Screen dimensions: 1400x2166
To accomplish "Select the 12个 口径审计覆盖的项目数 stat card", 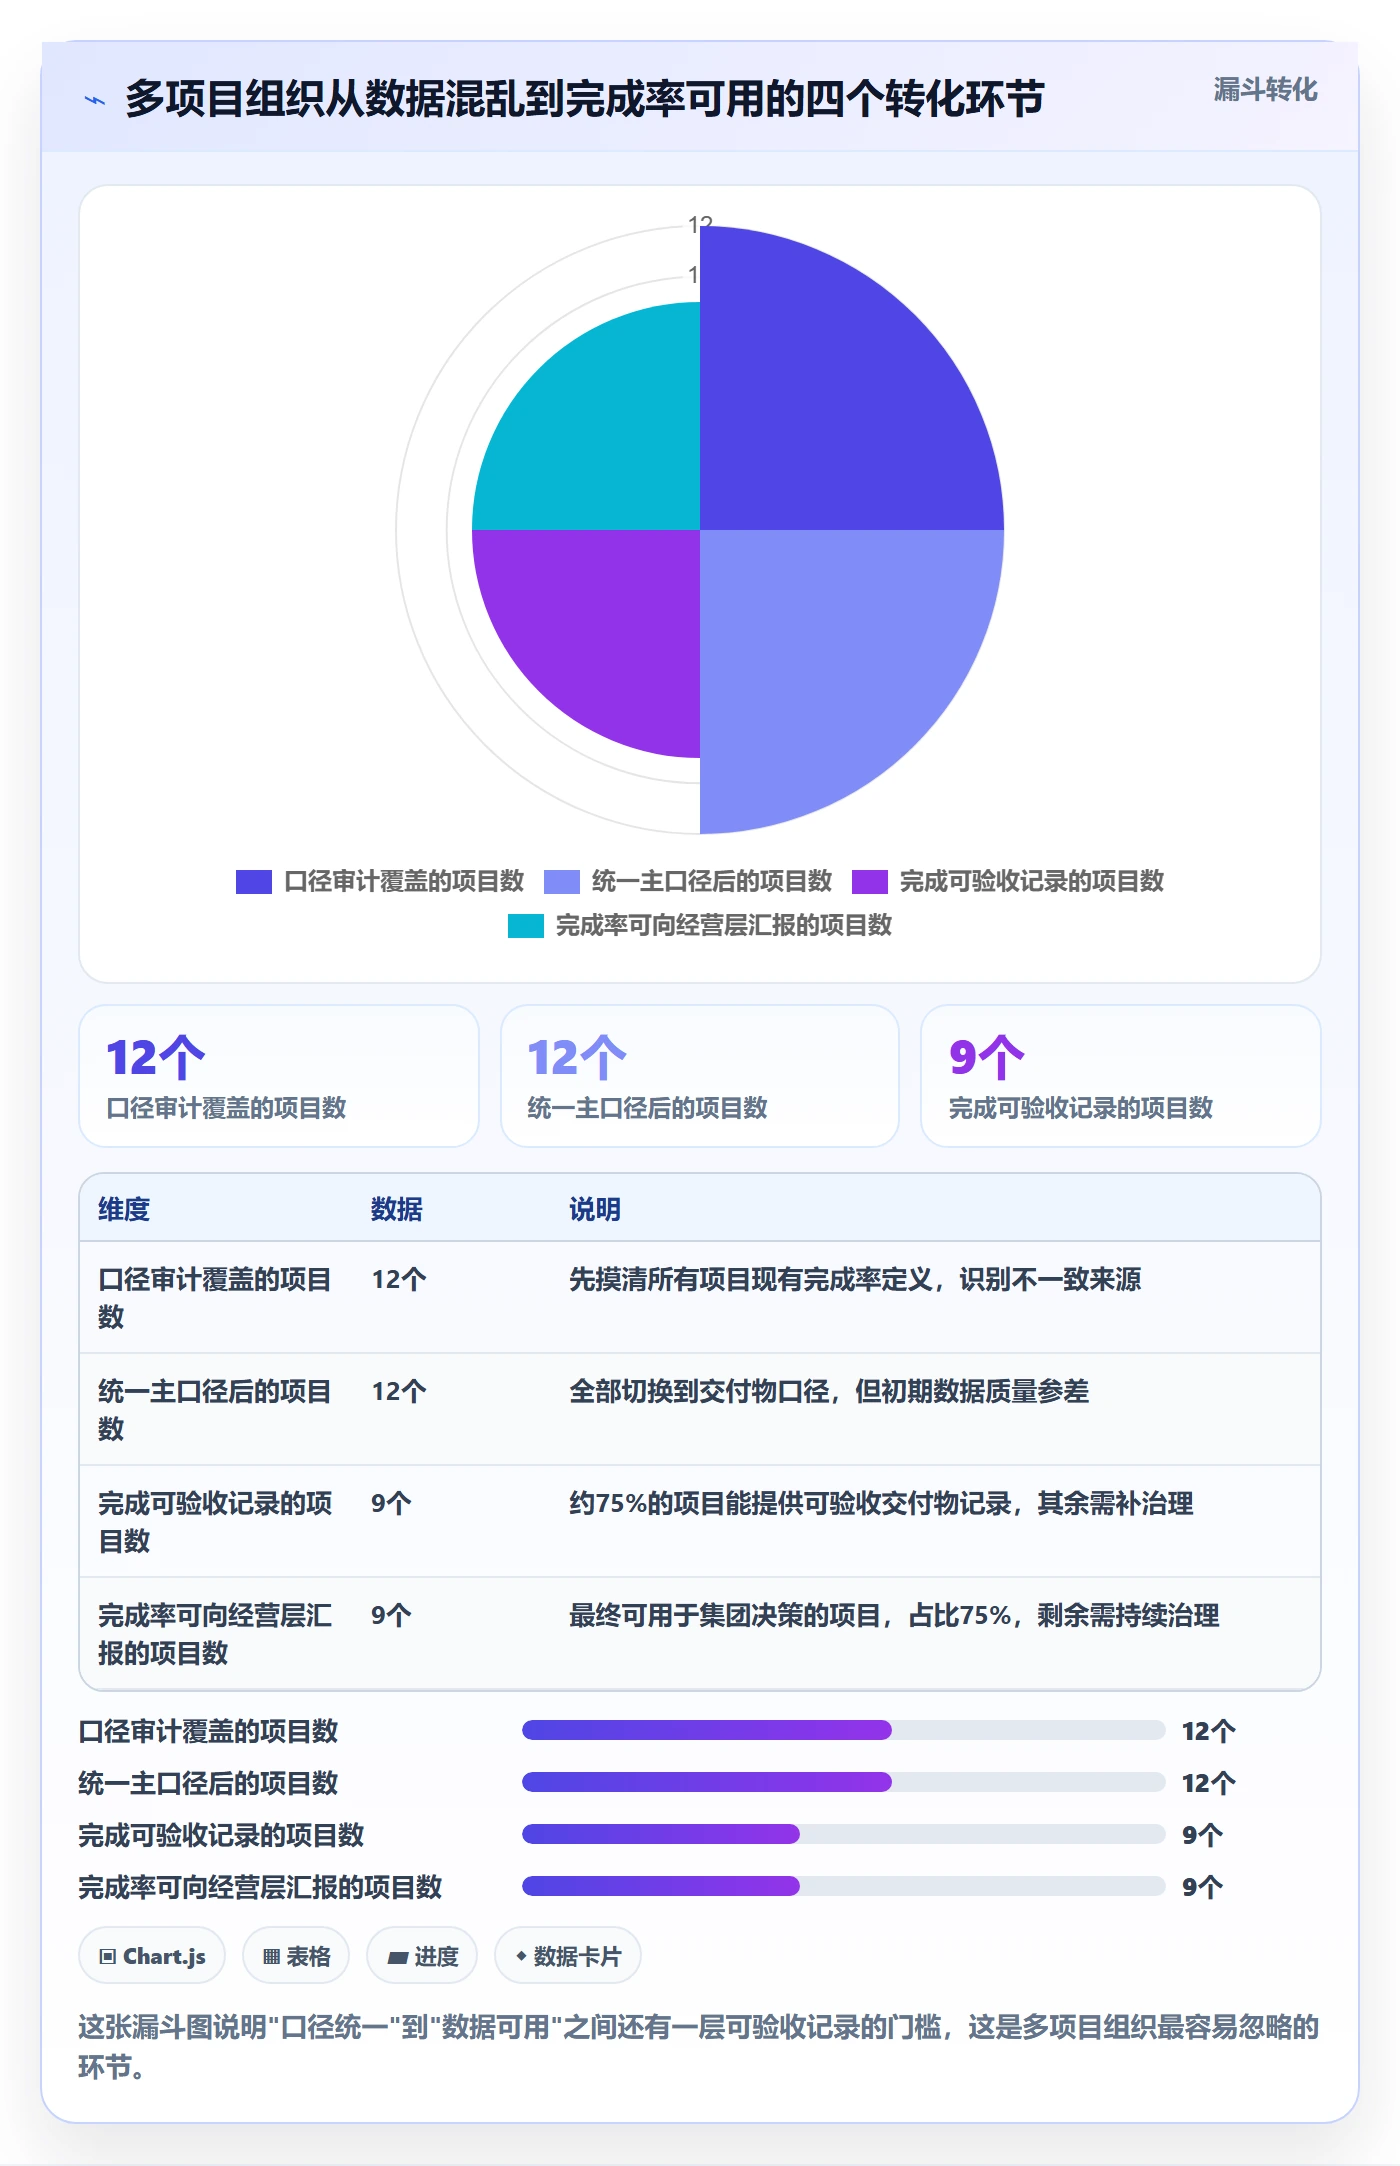I will click(x=279, y=1076).
